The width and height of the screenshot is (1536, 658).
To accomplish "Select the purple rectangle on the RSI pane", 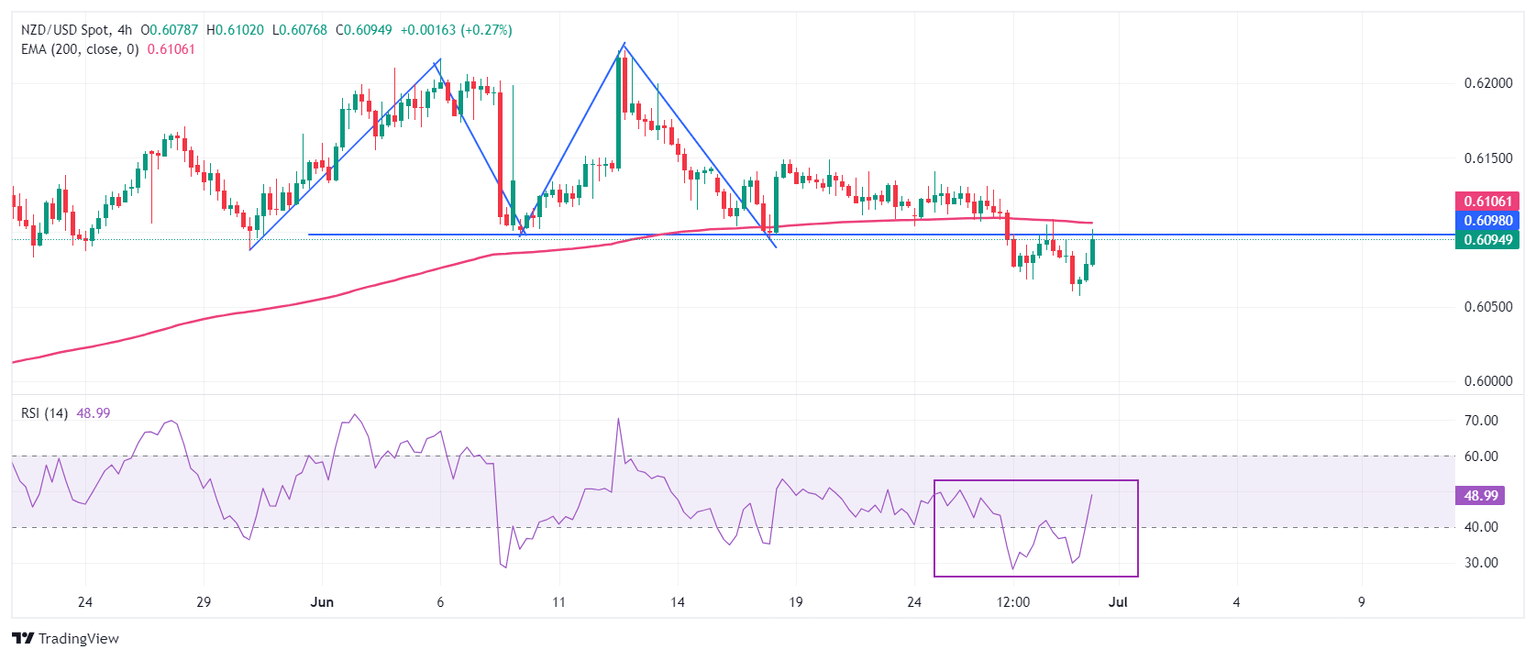I will tap(1035, 575).
